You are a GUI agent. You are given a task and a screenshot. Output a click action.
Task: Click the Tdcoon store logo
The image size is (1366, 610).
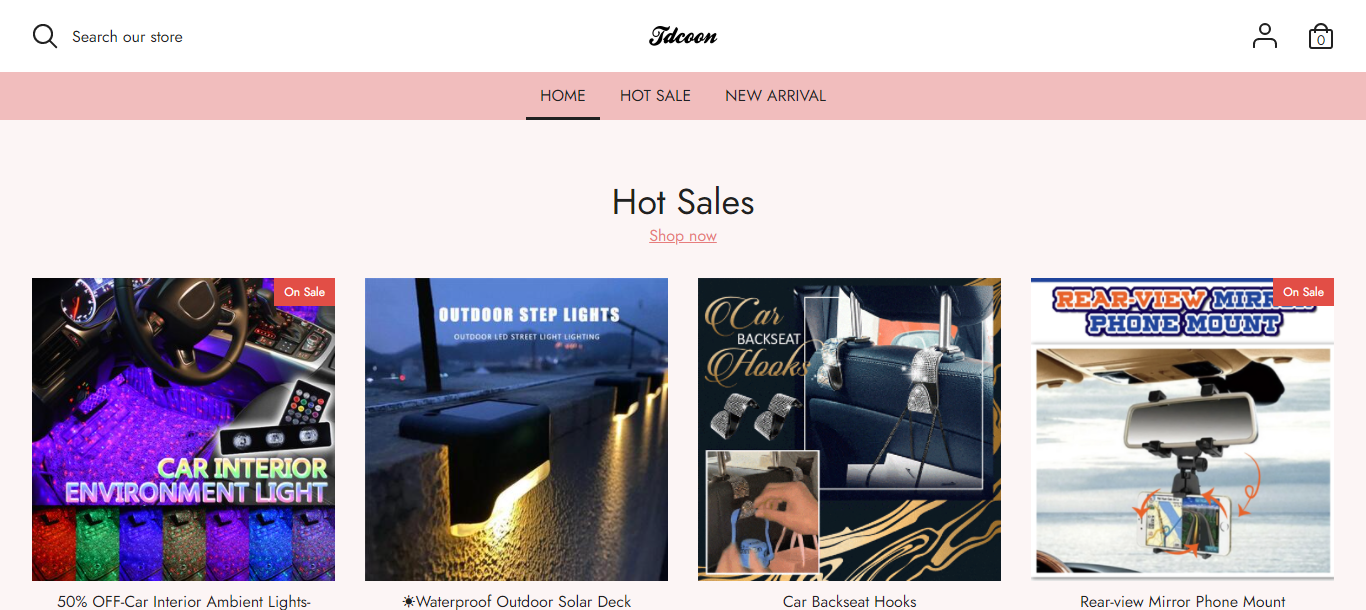[683, 36]
